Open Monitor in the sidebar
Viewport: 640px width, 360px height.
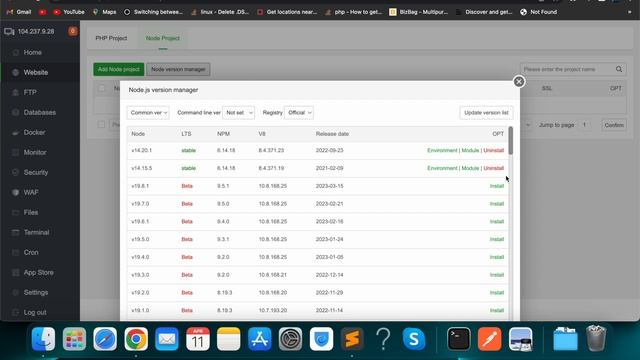point(35,152)
